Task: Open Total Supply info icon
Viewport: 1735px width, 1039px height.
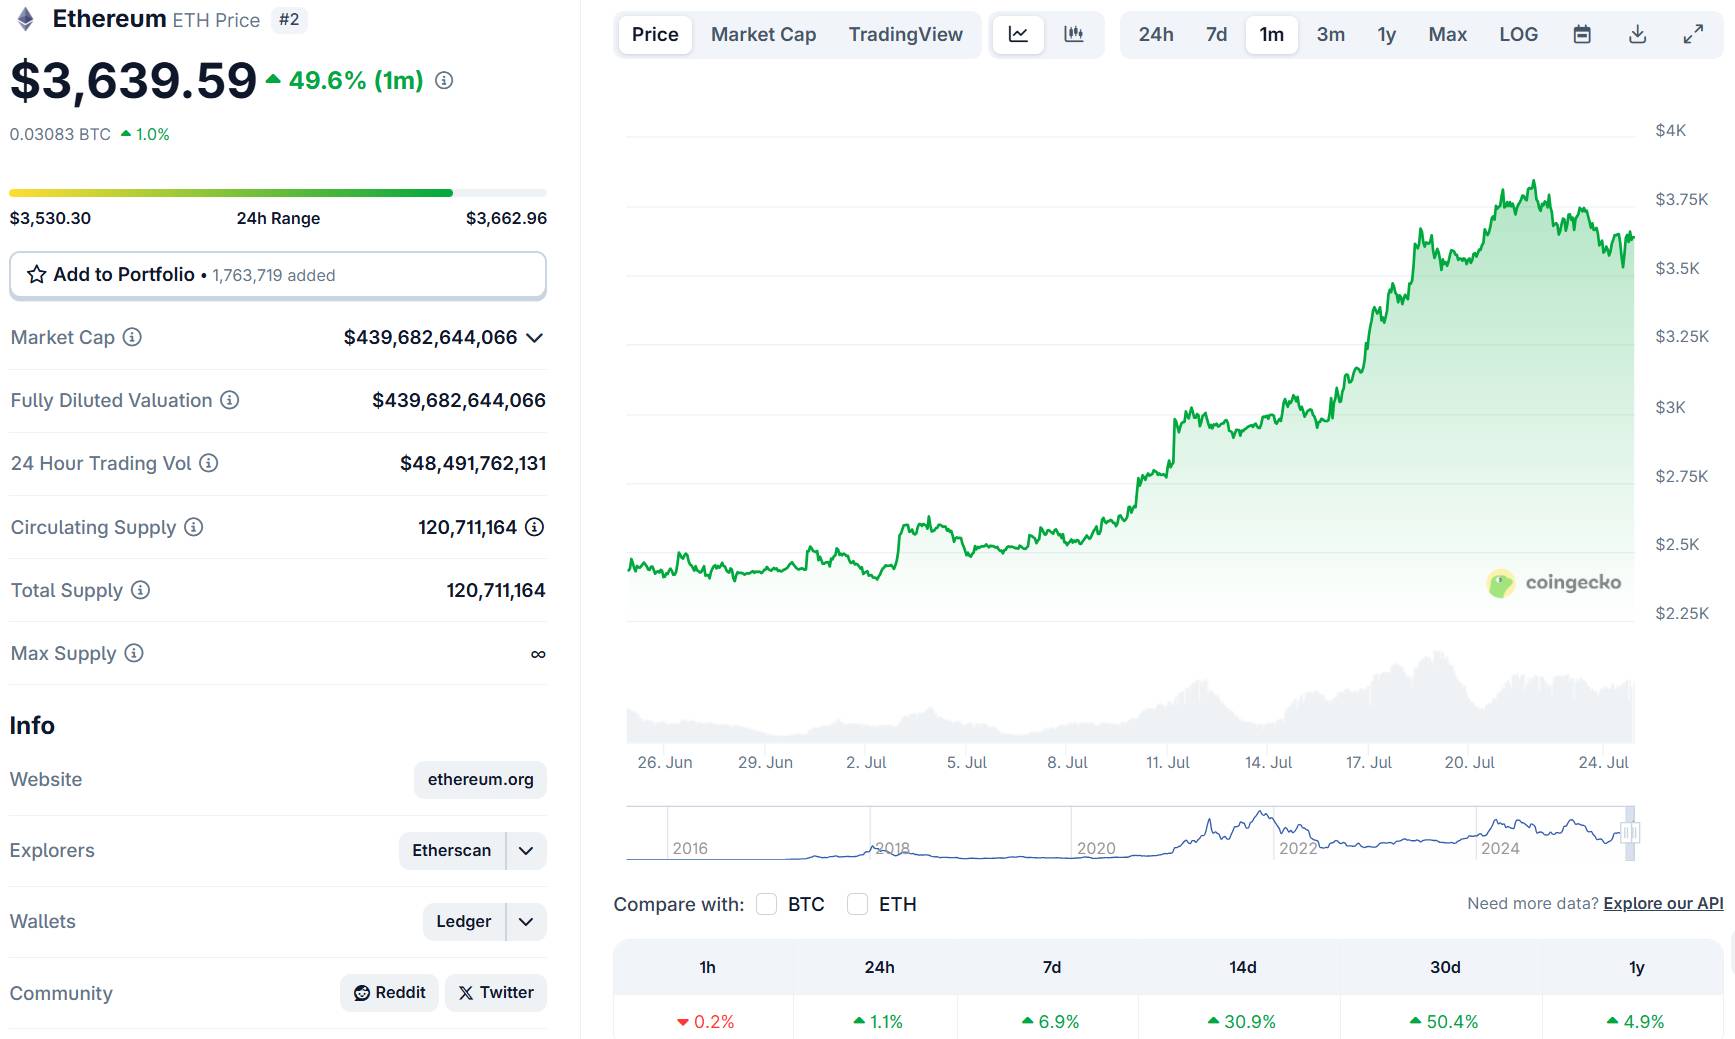Action: pyautogui.click(x=141, y=590)
